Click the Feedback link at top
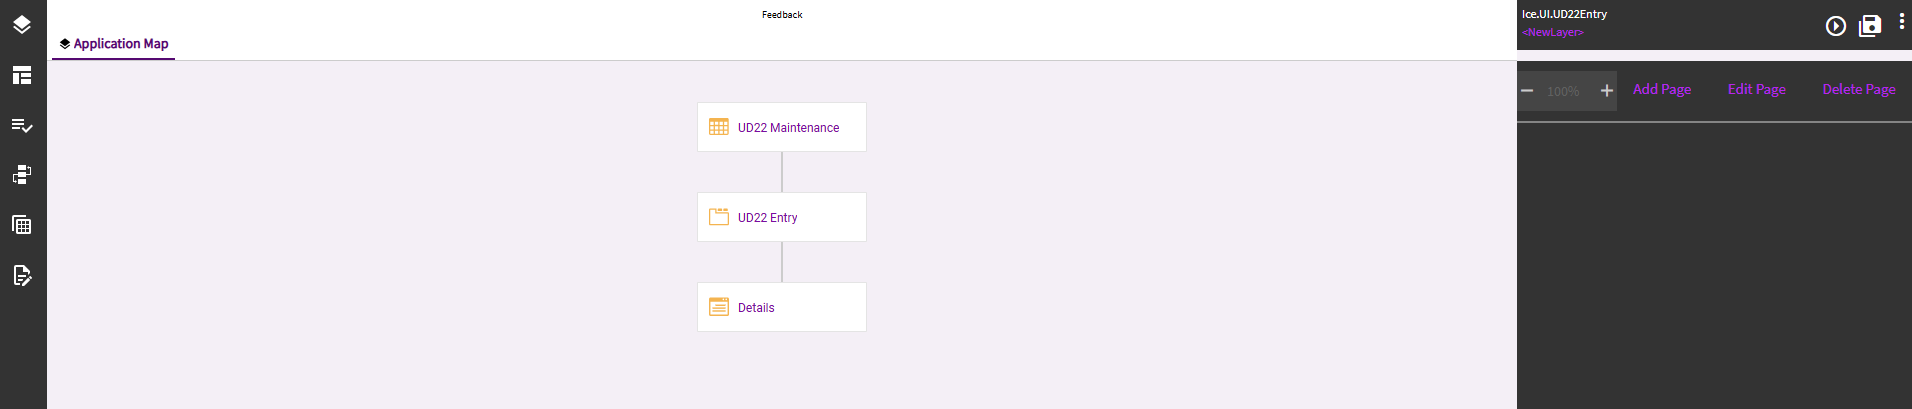 [782, 15]
